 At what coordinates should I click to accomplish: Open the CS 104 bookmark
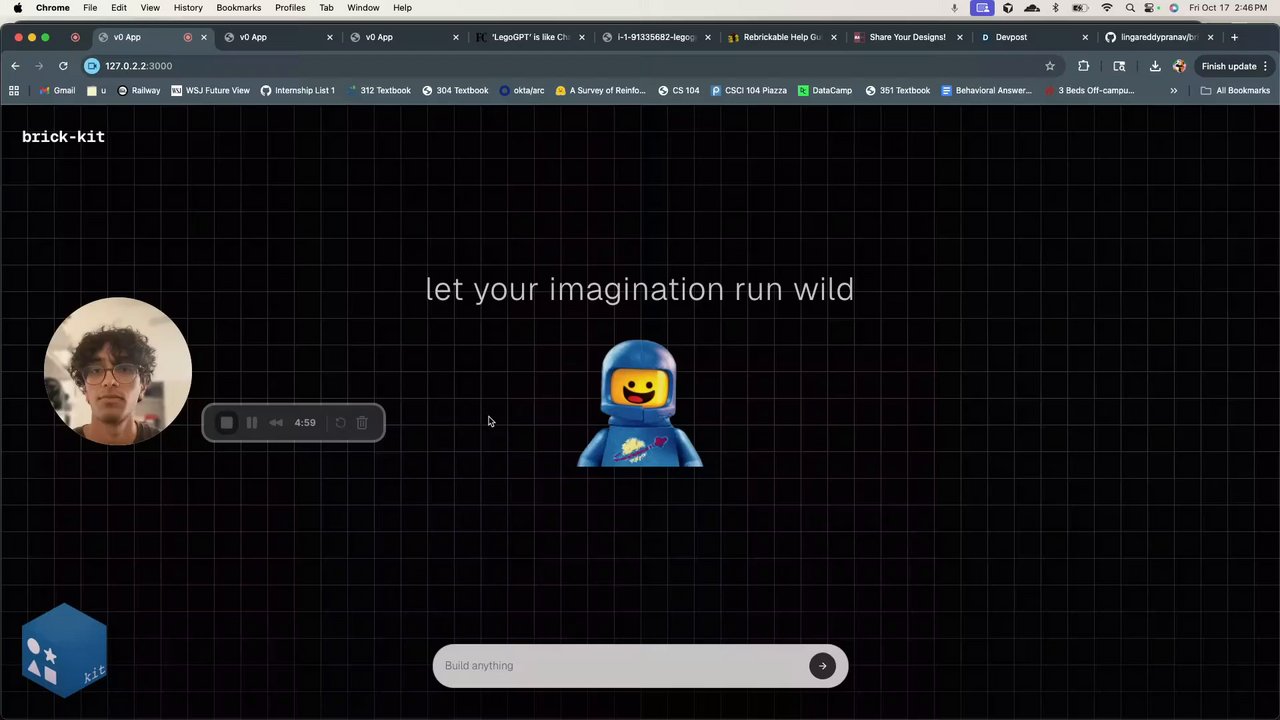[x=677, y=90]
